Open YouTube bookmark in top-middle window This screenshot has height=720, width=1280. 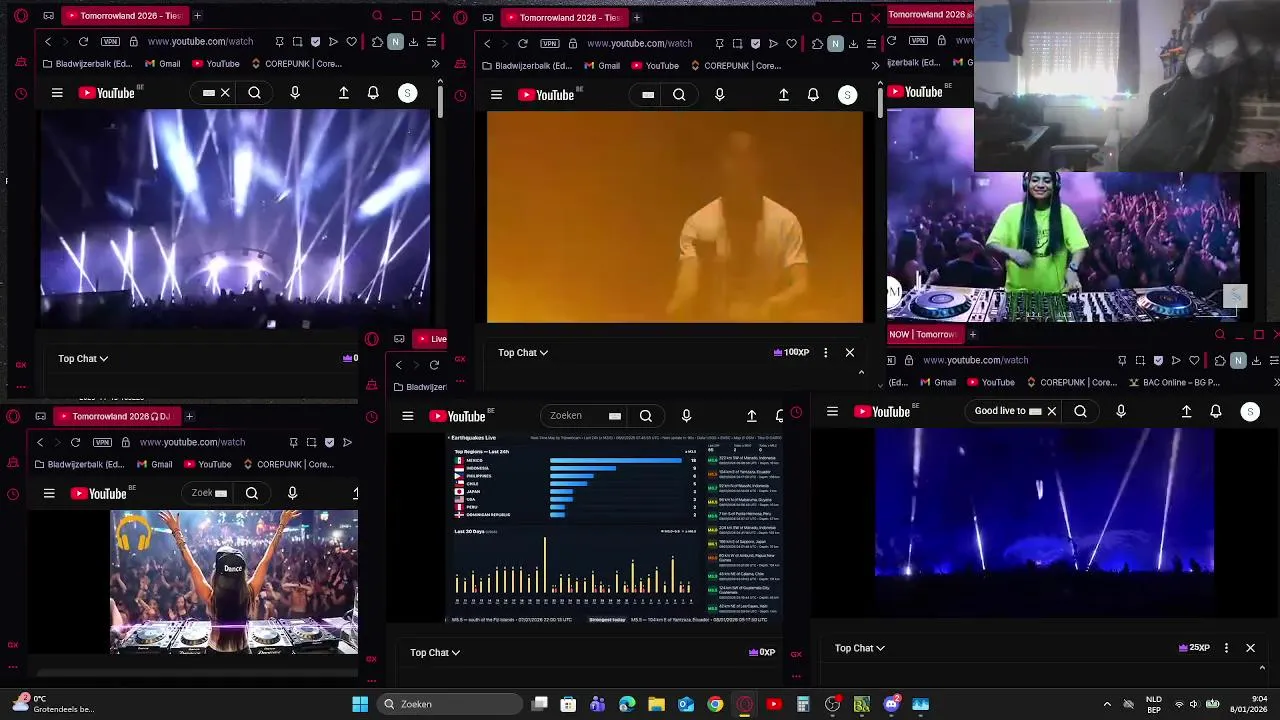pyautogui.click(x=655, y=66)
